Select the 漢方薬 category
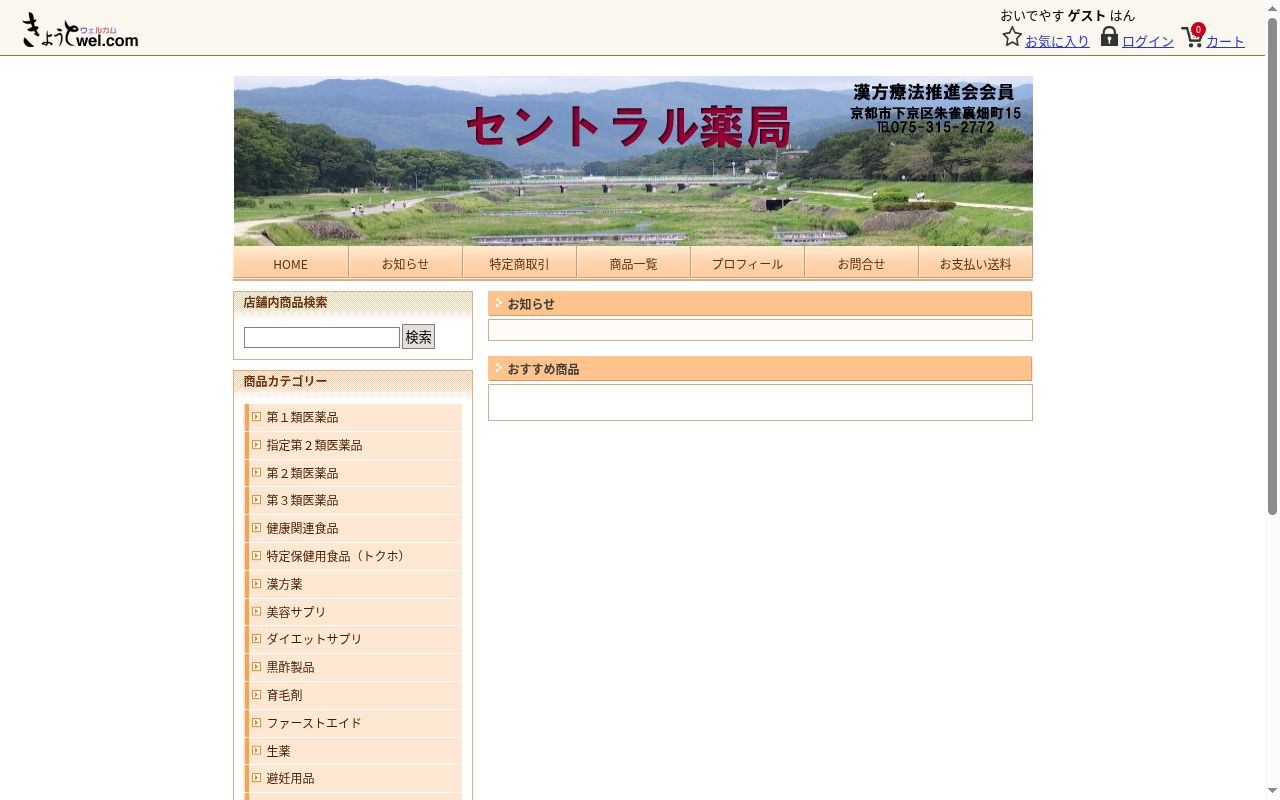Viewport: 1280px width, 800px height. pyautogui.click(x=353, y=584)
